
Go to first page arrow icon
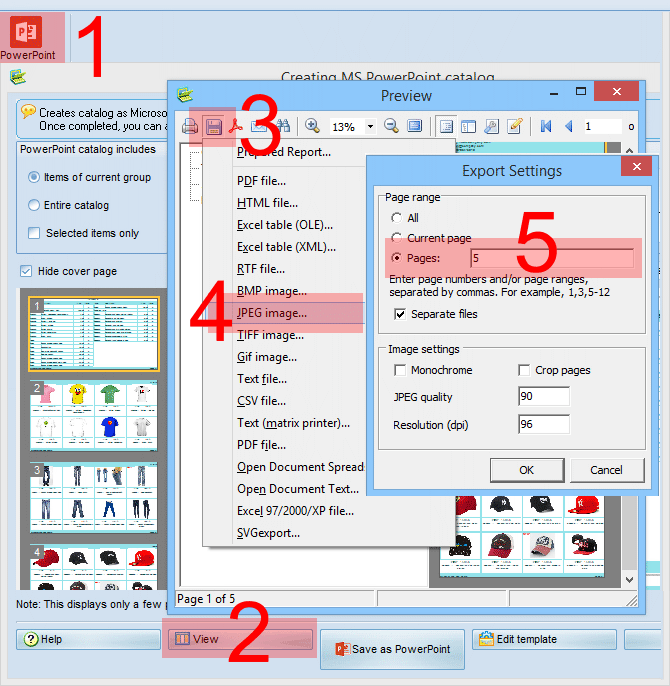point(546,126)
